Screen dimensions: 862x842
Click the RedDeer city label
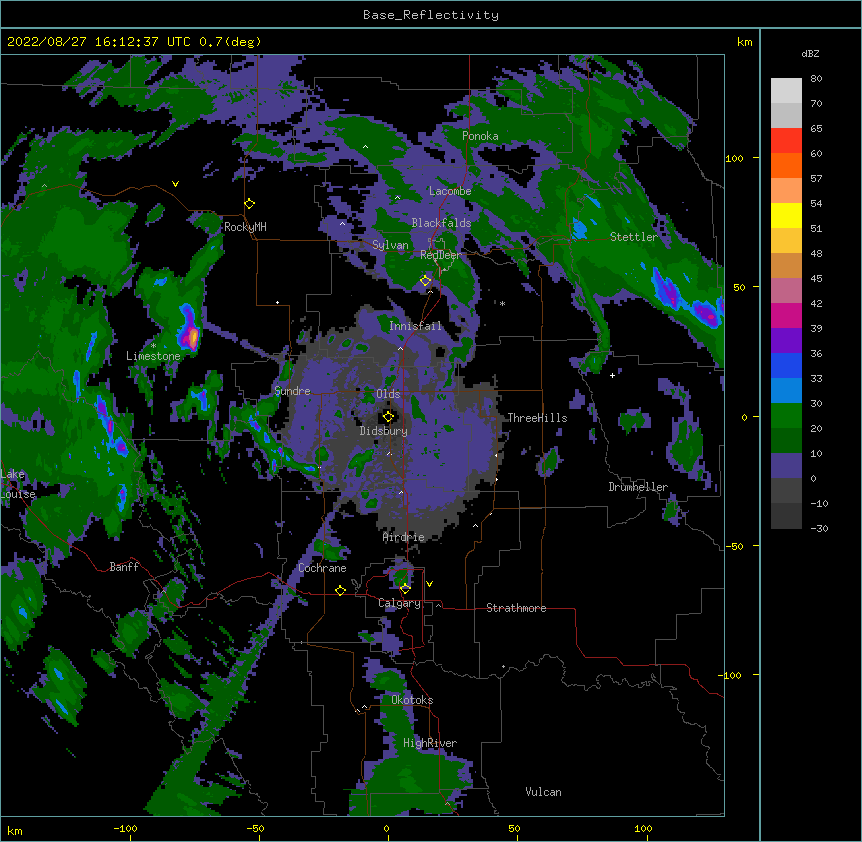point(441,255)
